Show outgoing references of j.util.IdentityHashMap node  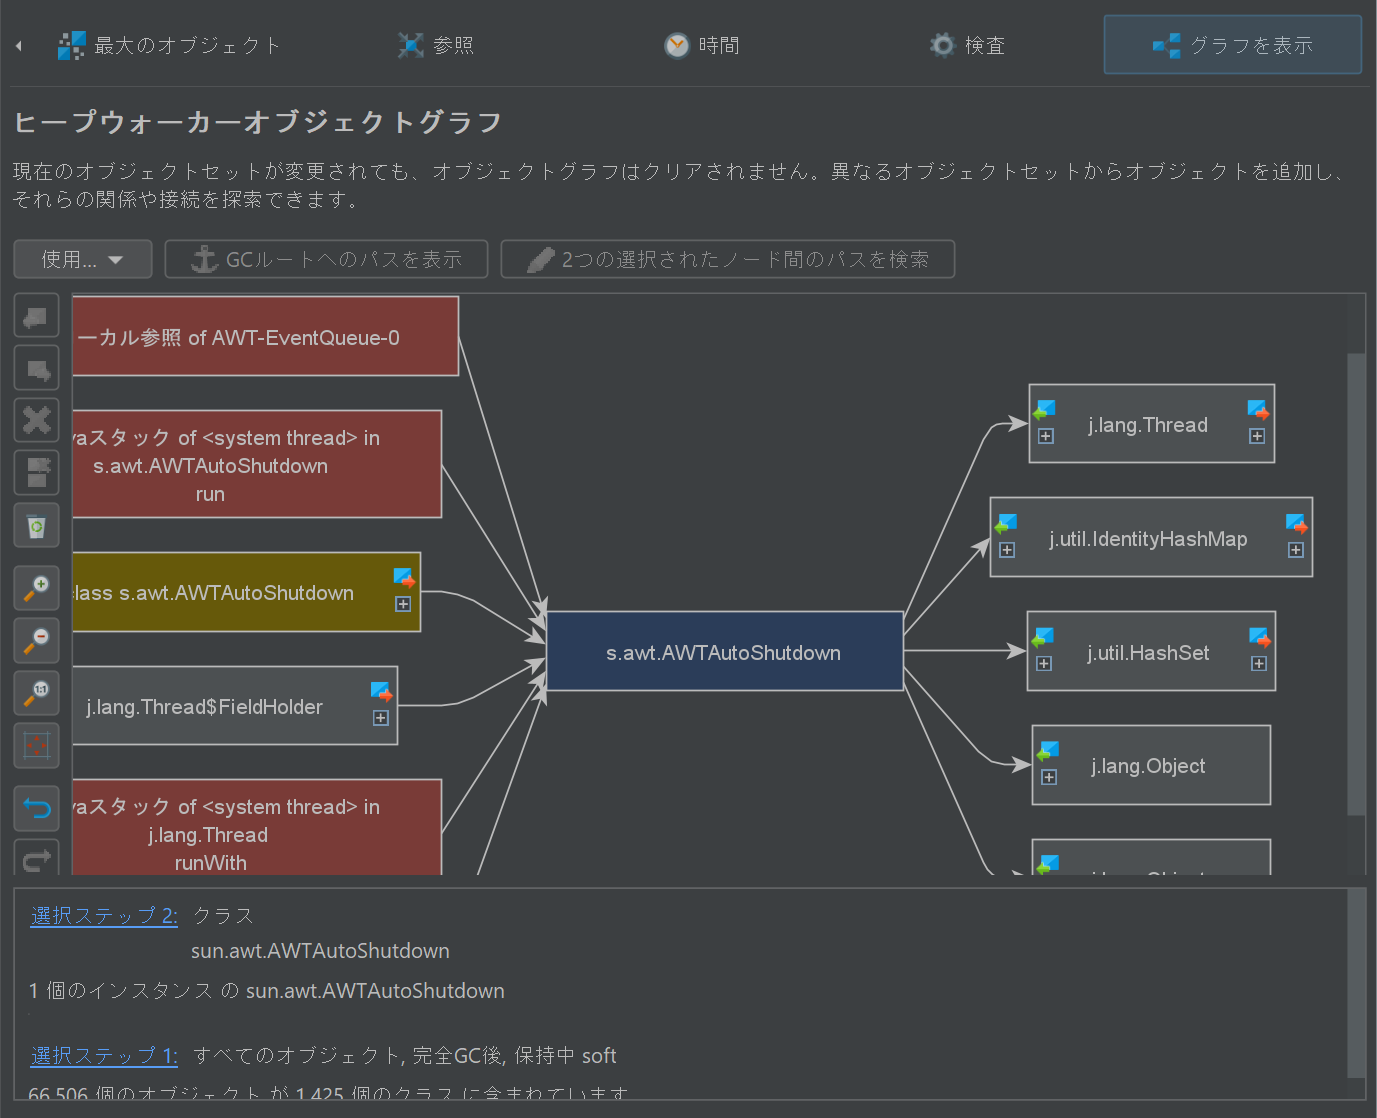(1296, 524)
